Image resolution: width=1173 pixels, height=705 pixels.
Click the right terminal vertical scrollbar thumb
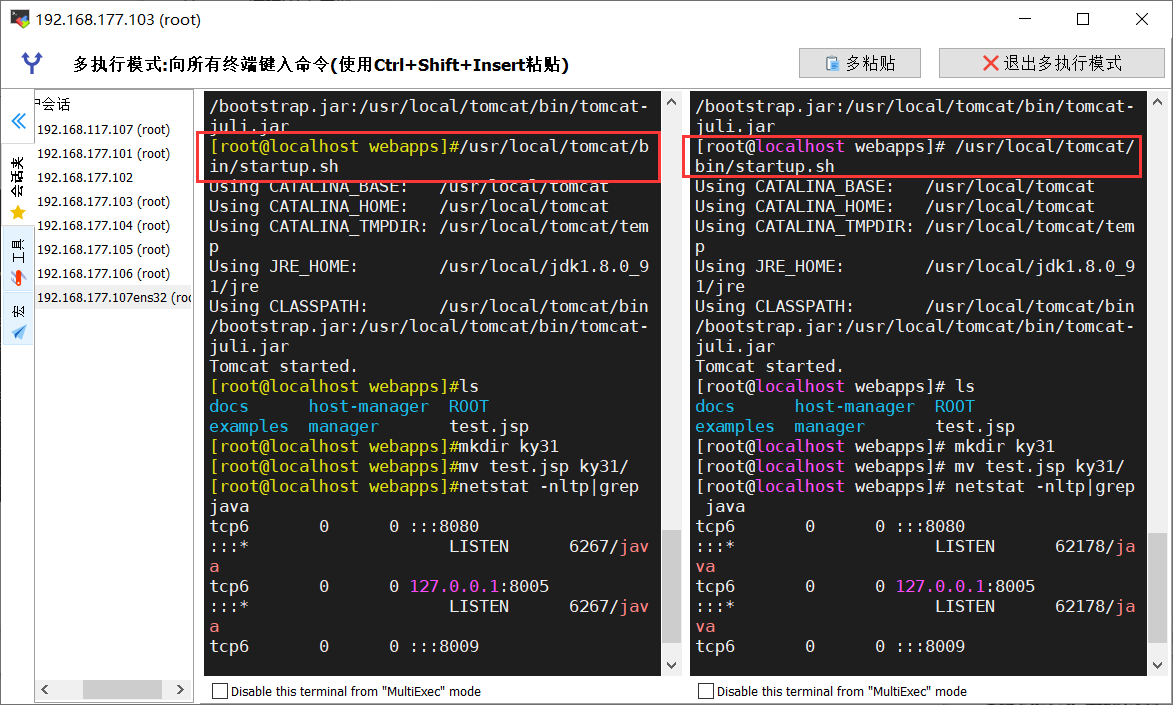tap(1157, 588)
